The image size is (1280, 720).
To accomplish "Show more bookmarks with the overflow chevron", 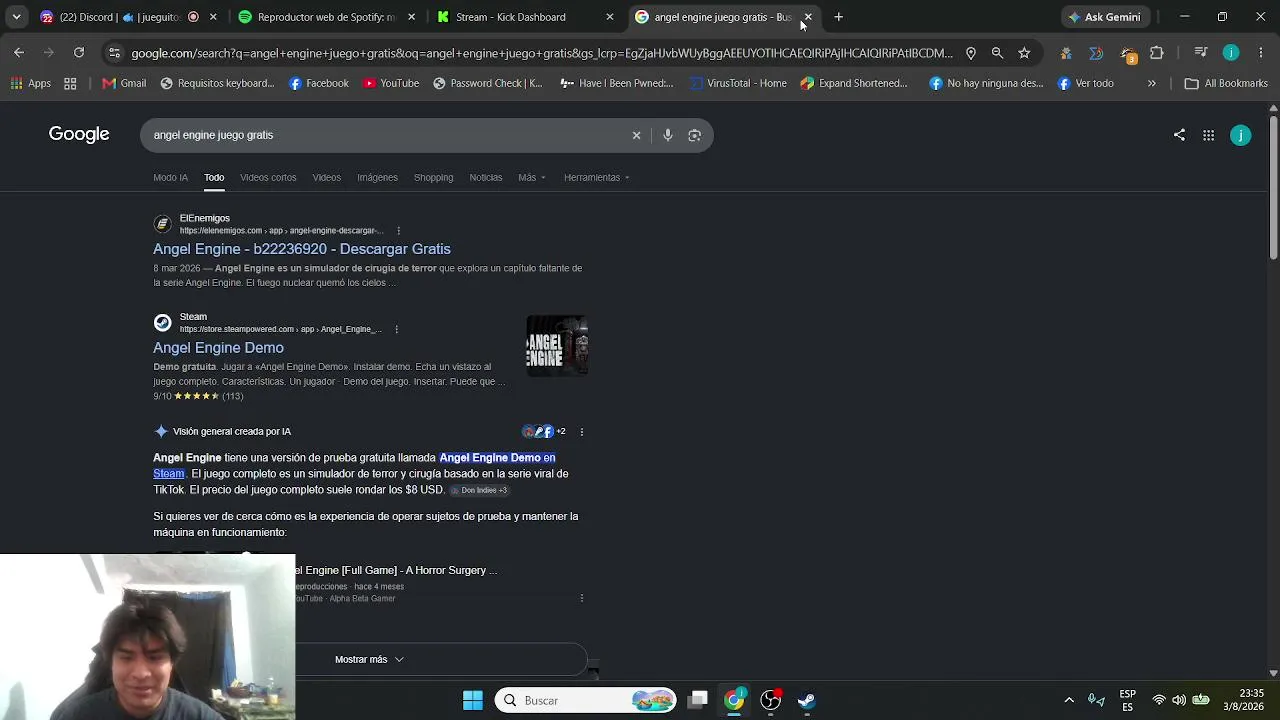I will point(1151,84).
